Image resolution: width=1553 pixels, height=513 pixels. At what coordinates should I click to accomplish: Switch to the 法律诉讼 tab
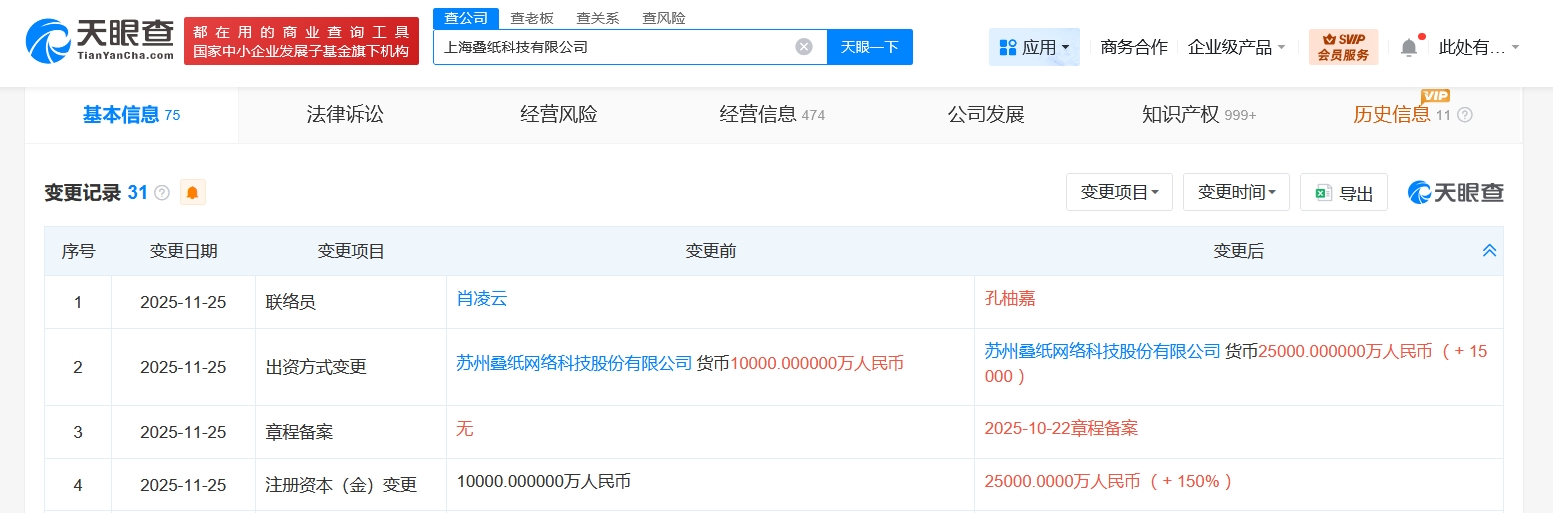pyautogui.click(x=345, y=115)
